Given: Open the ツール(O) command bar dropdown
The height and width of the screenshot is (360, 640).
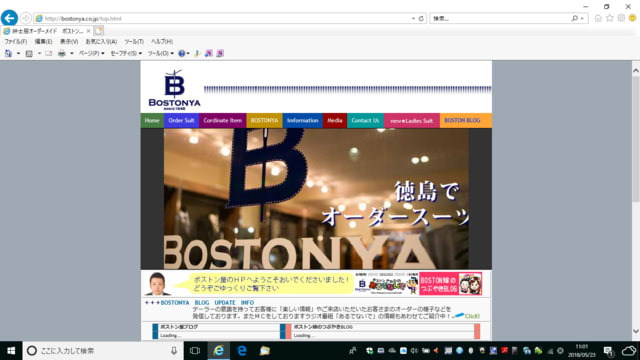Looking at the screenshot, I should [x=160, y=53].
